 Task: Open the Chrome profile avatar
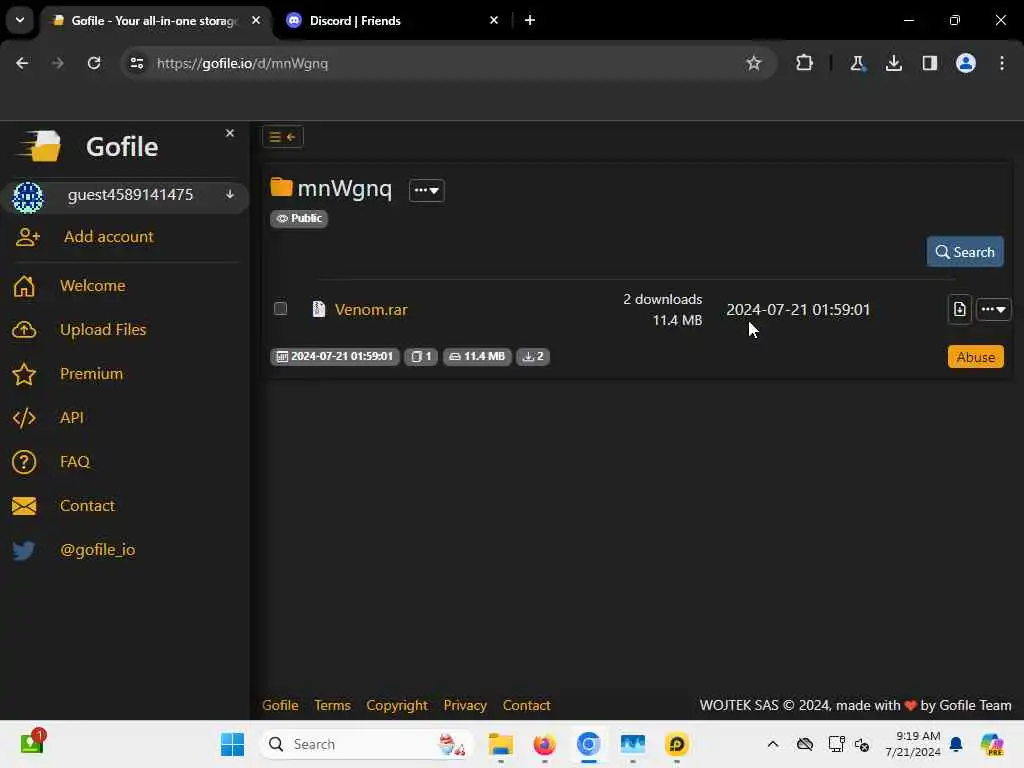pos(966,63)
